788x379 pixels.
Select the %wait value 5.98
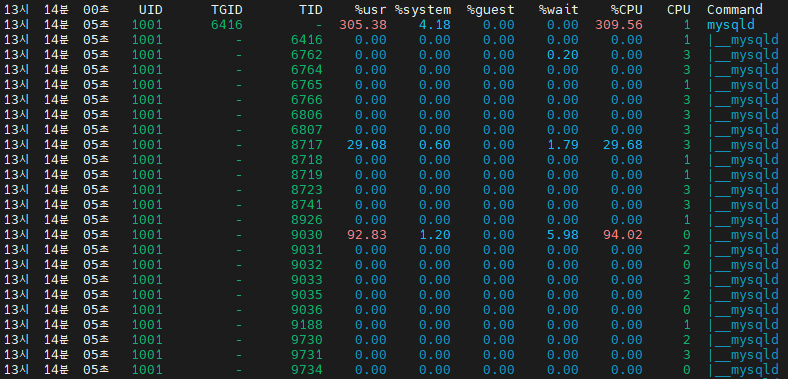pyautogui.click(x=563, y=235)
